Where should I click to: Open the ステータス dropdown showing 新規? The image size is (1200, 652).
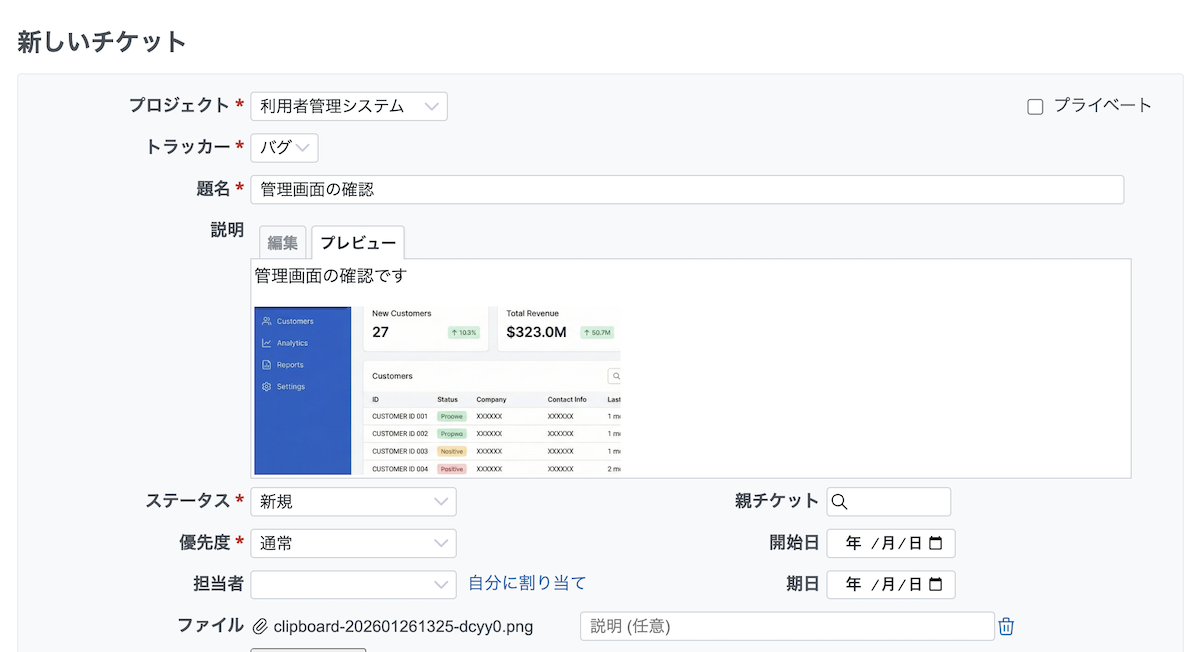[352, 502]
